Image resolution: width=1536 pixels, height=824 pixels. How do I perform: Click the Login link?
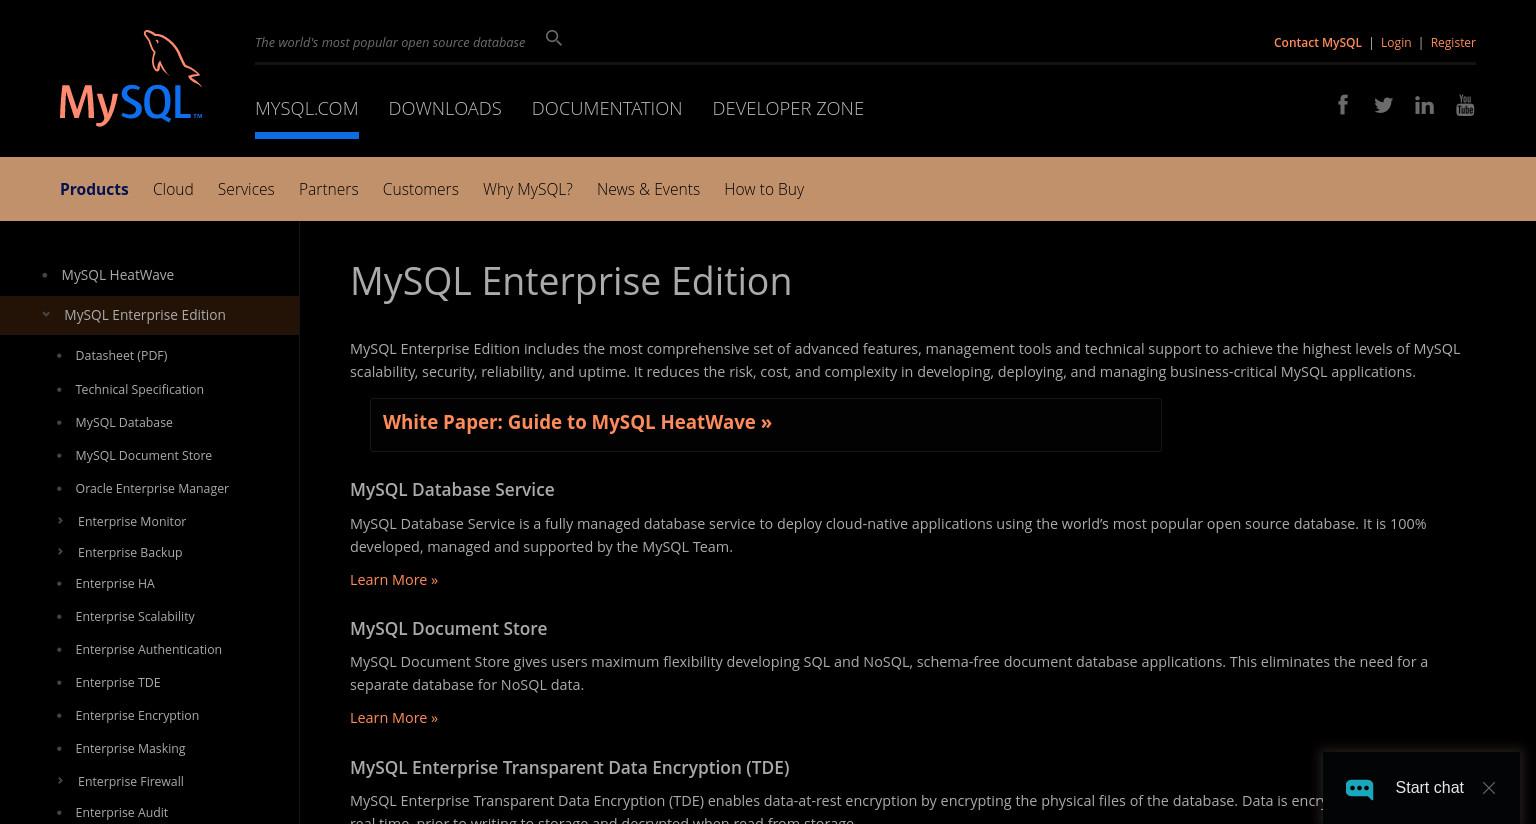click(x=1395, y=42)
